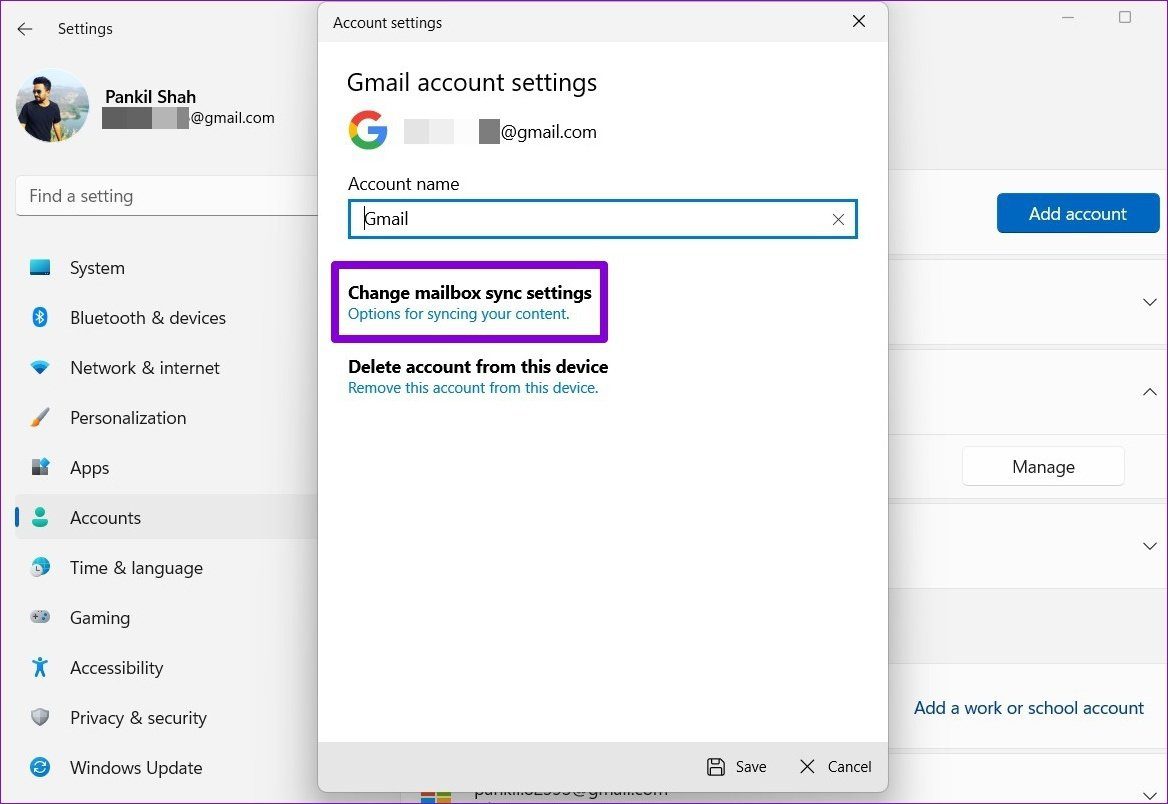Click the Personalization paintbrush icon
Image resolution: width=1168 pixels, height=804 pixels.
(x=40, y=417)
